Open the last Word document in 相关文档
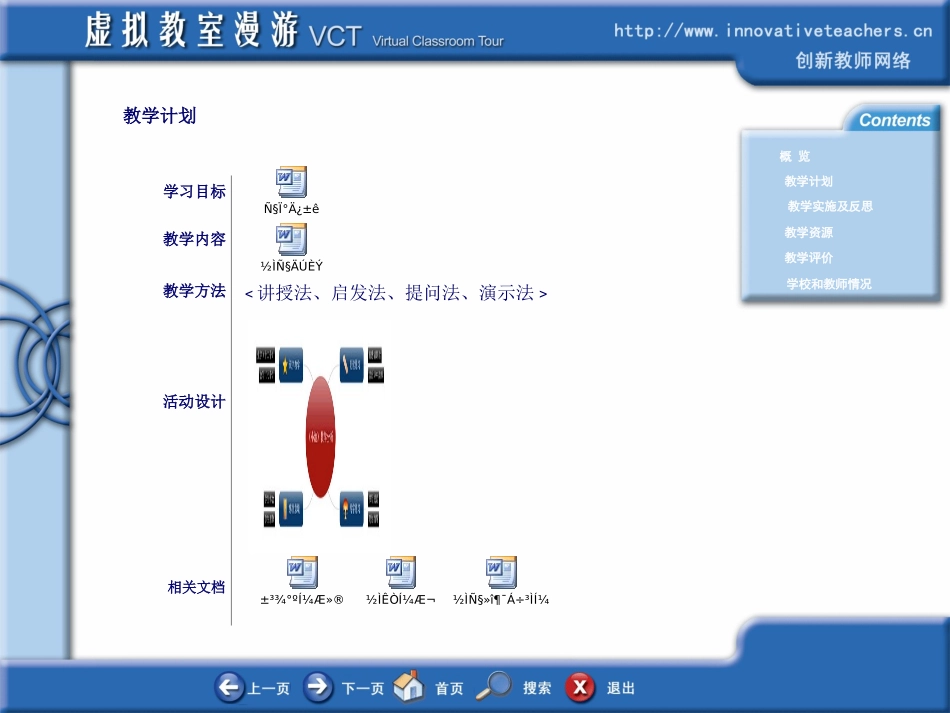 click(x=501, y=572)
